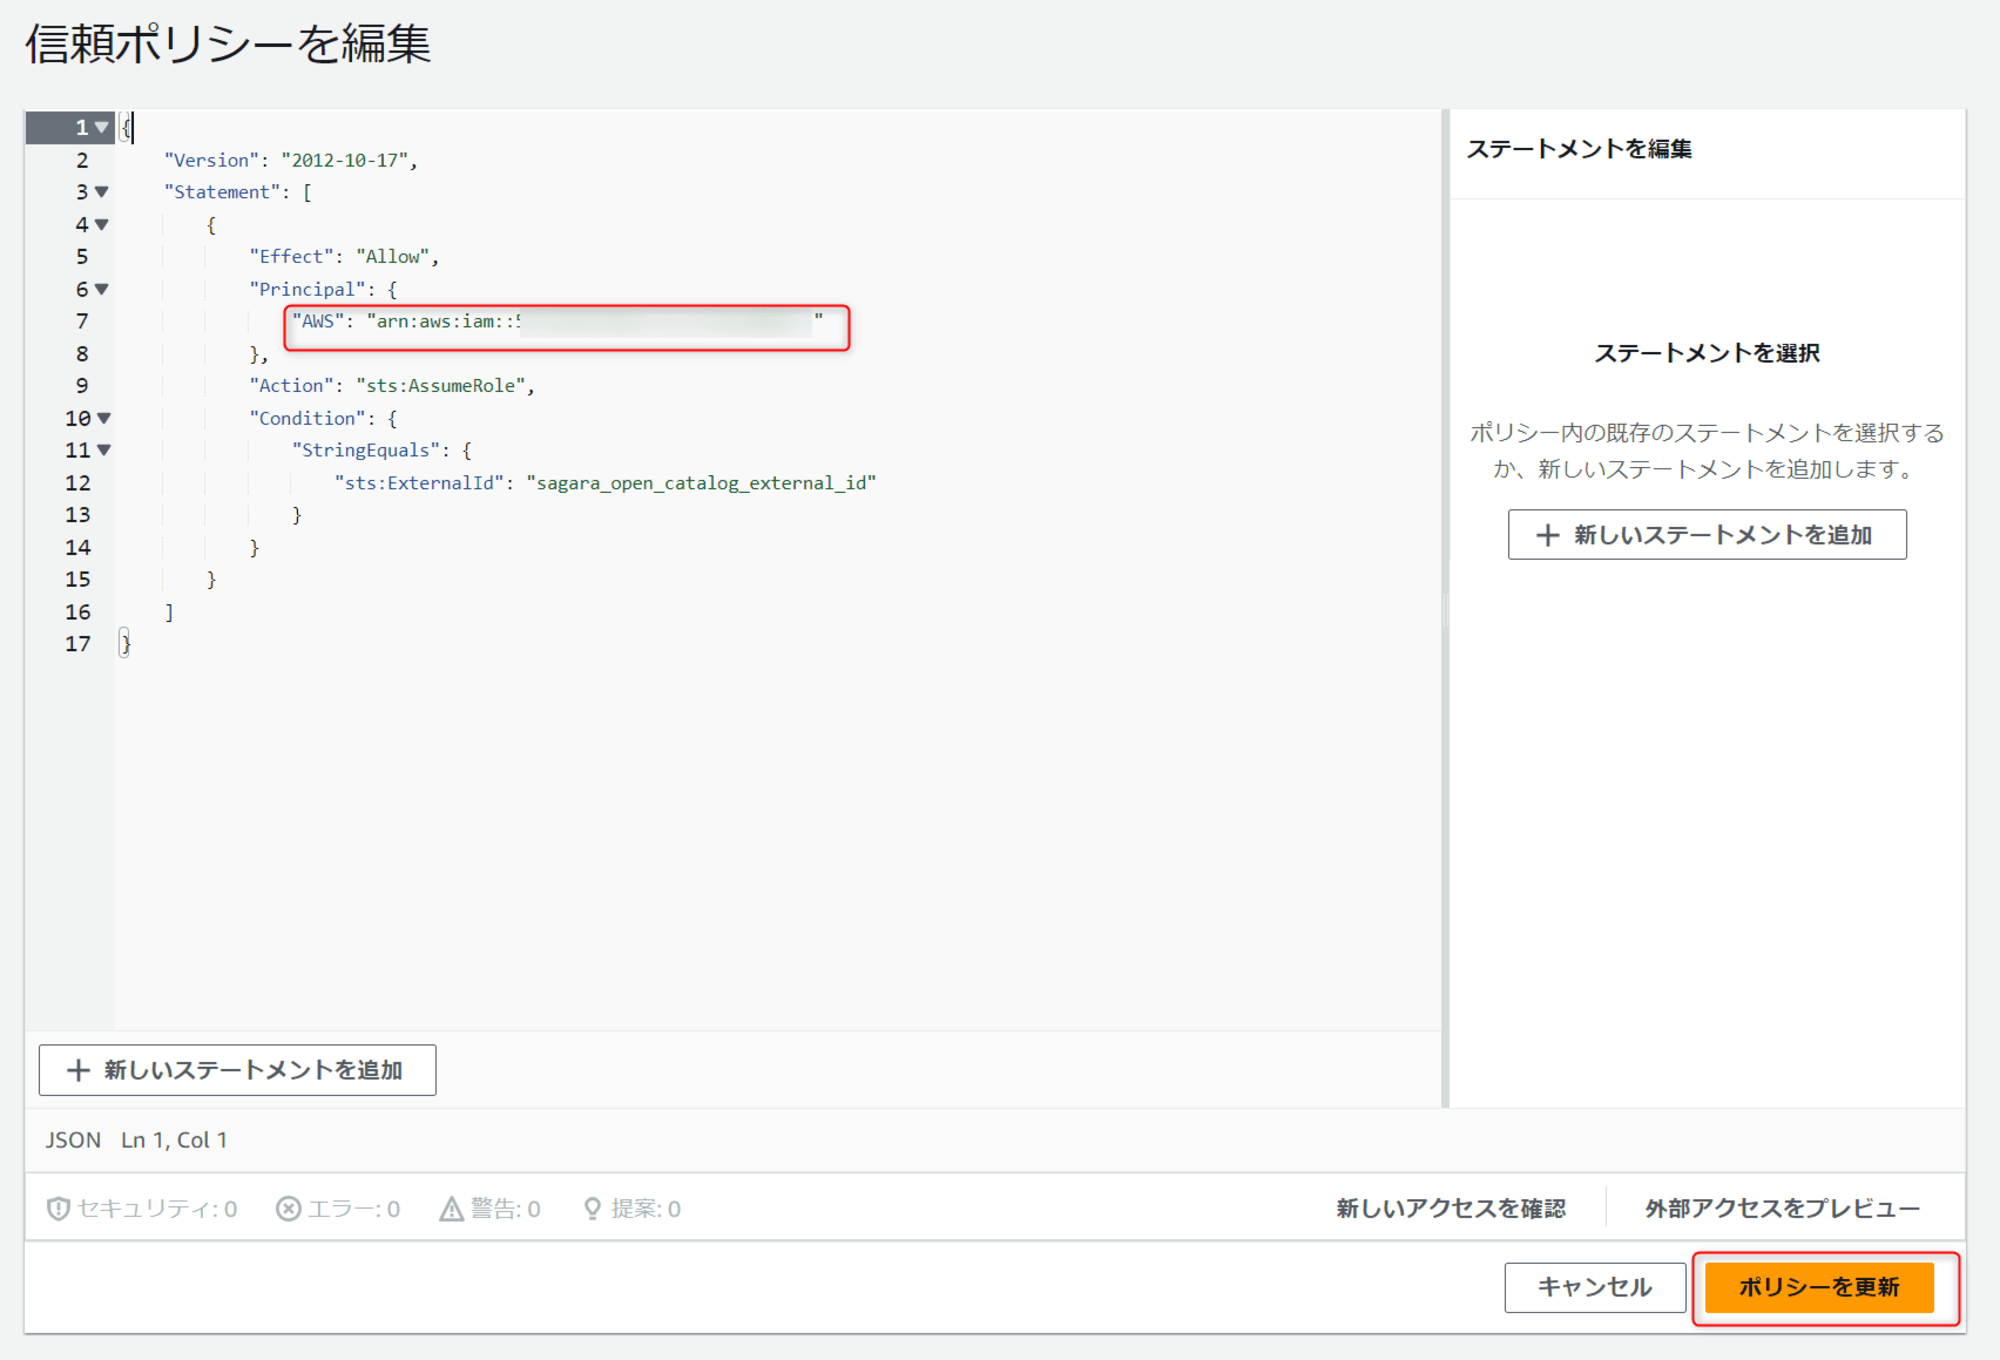Click the "sts:AssumeRole" value
2000x1360 pixels.
[440, 386]
